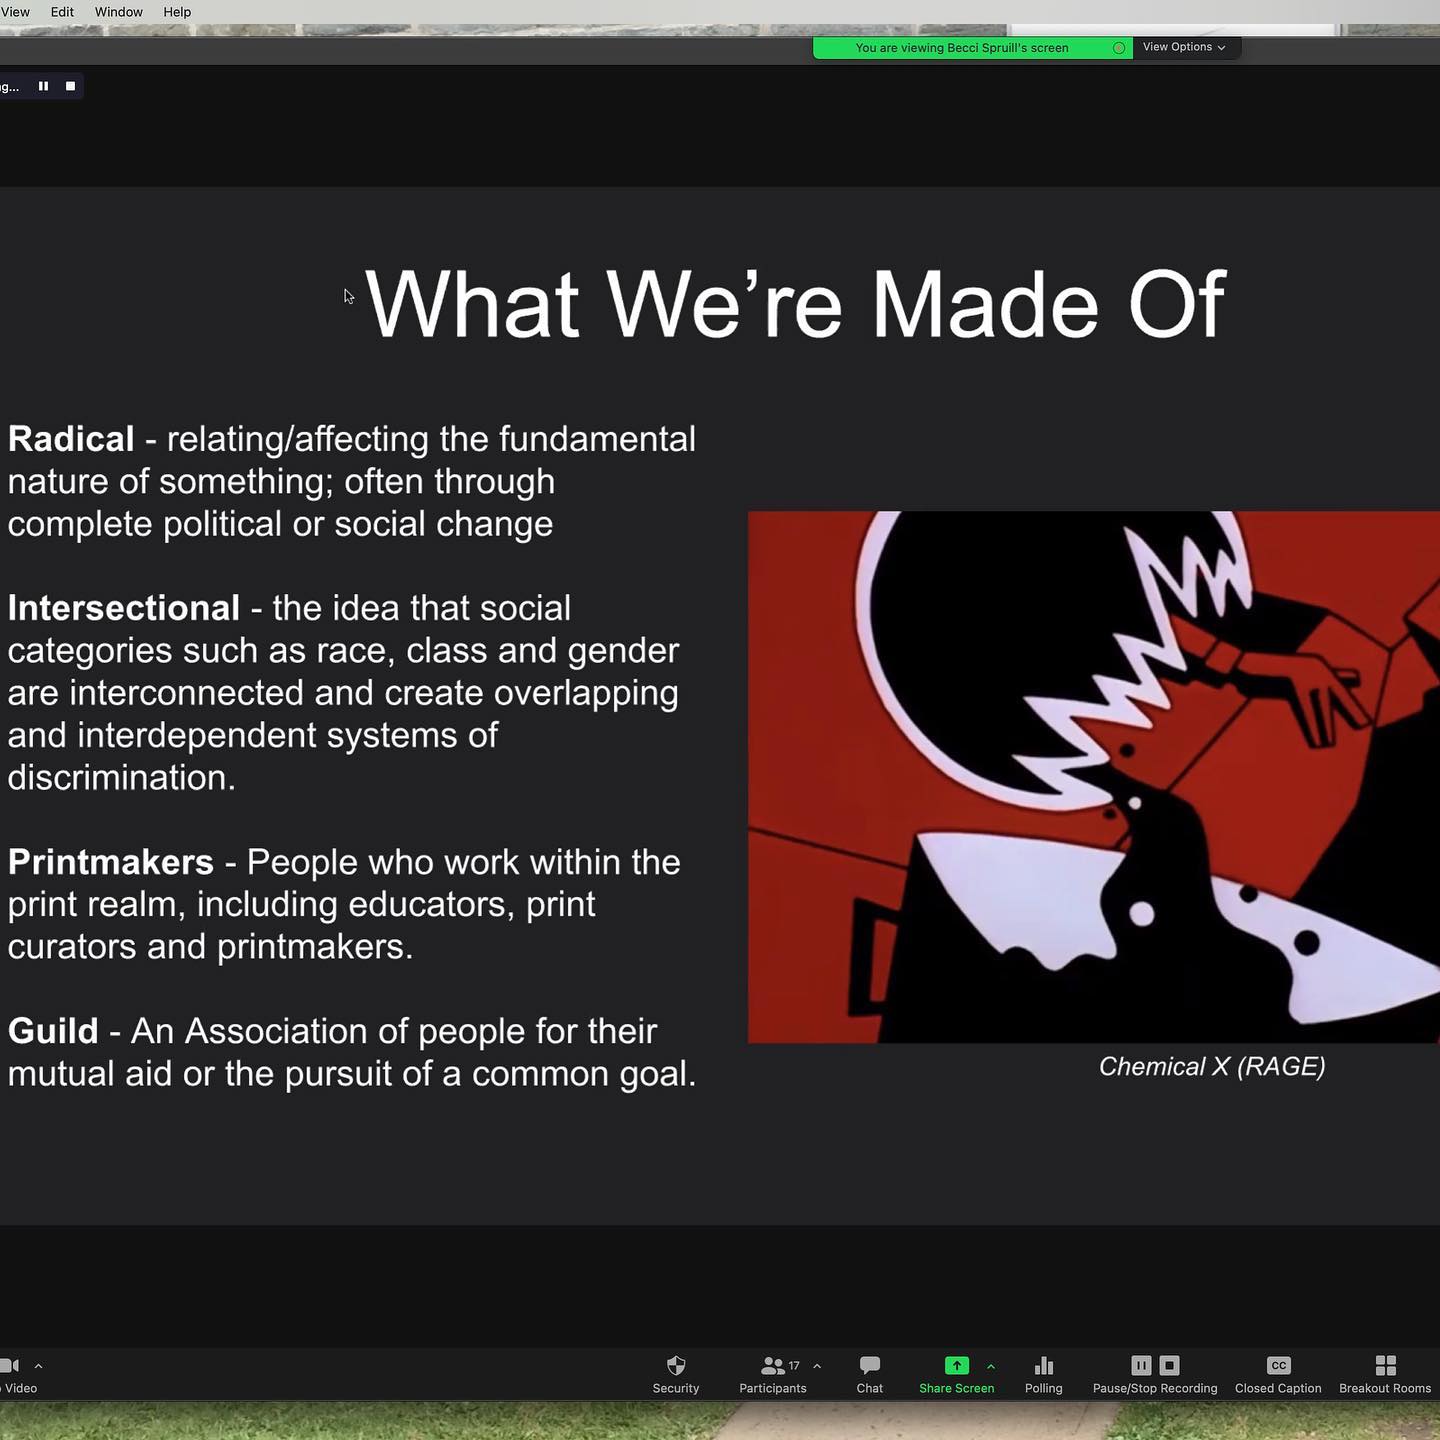Toggle the Video camera on or off
1440x1440 pixels.
point(10,1366)
